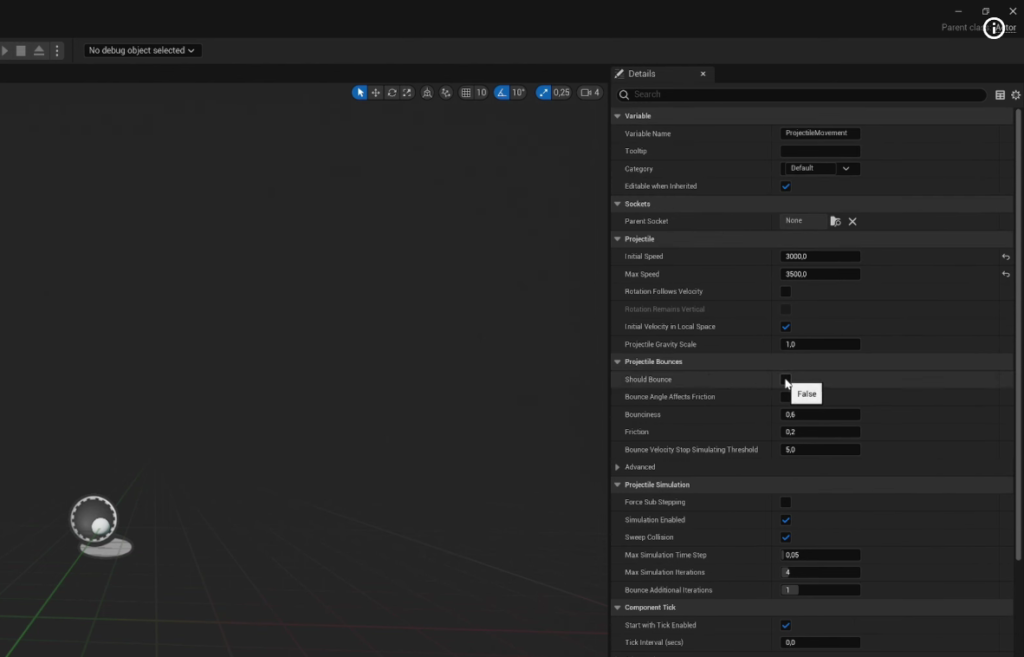Activate the Translate gizmo tool

[376, 93]
